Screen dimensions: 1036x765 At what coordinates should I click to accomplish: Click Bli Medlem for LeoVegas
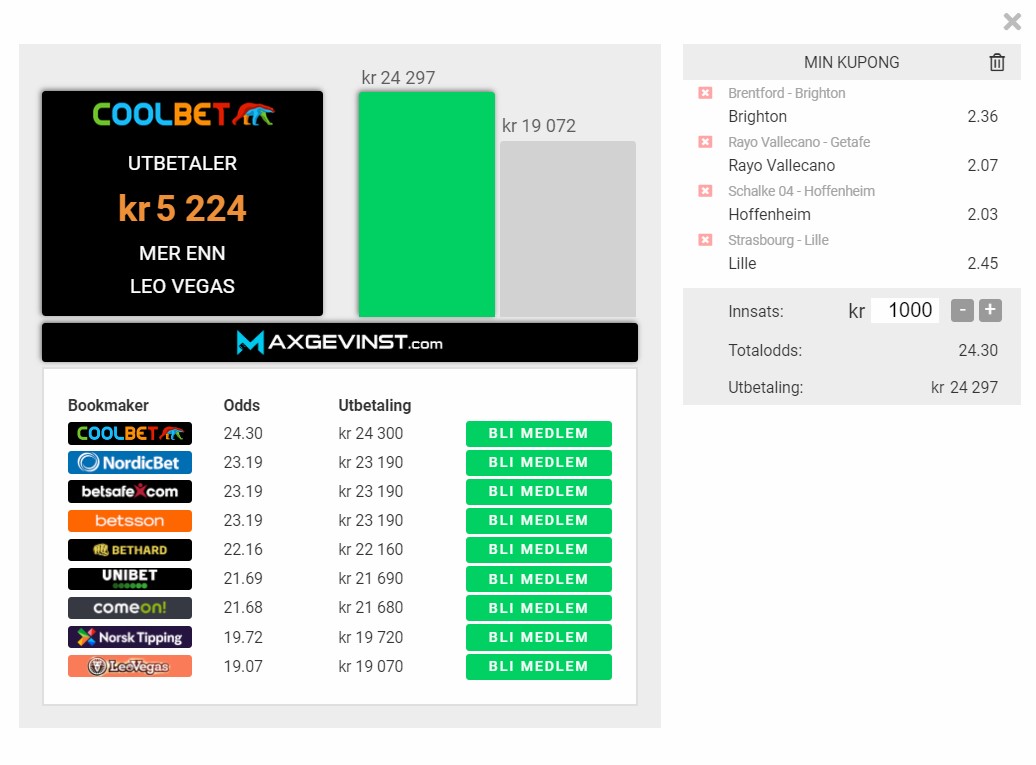pyautogui.click(x=538, y=666)
